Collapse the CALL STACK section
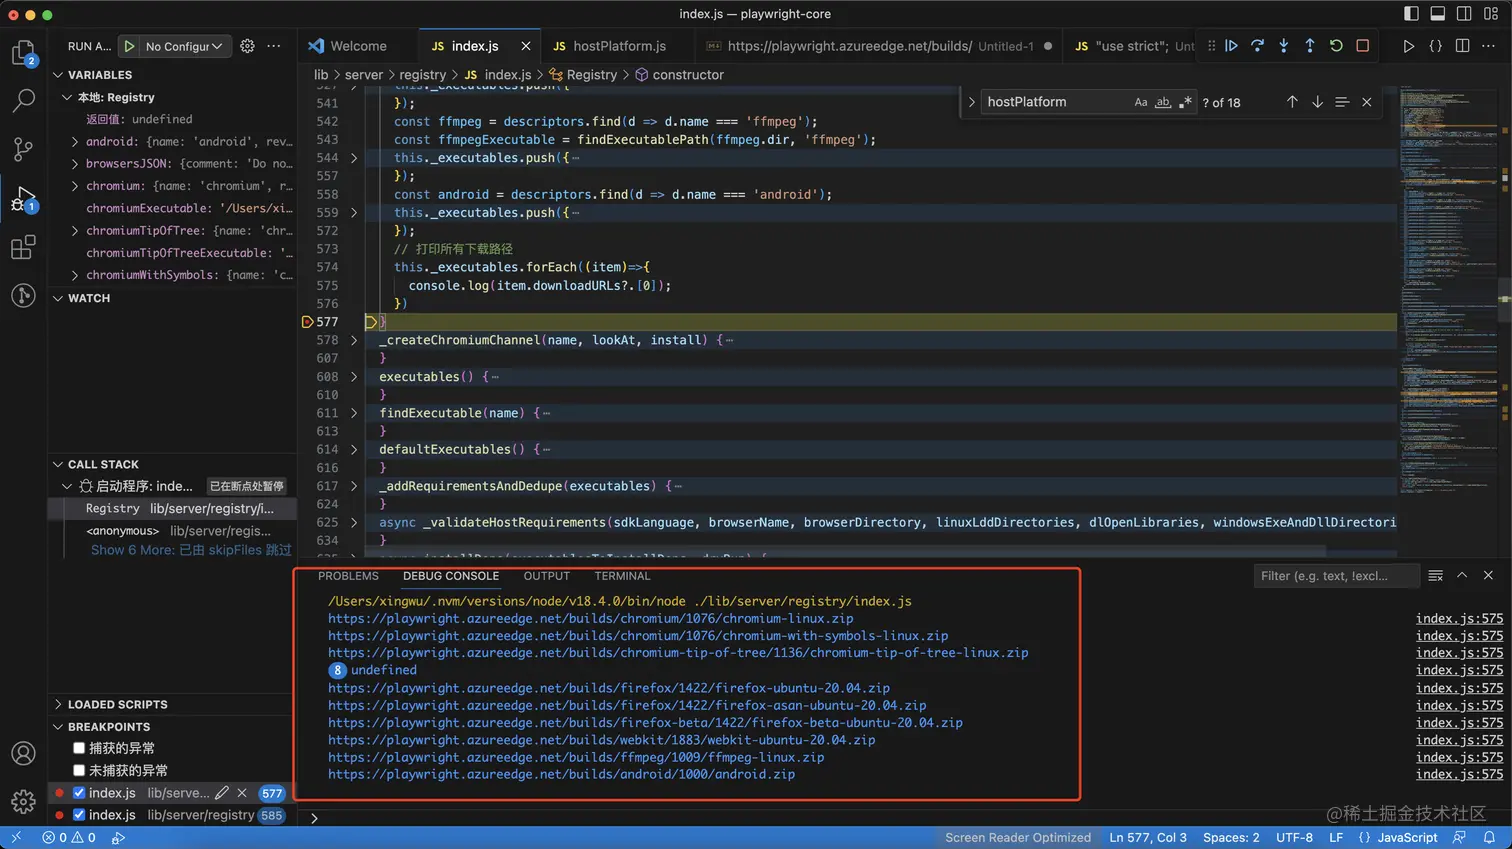 point(57,465)
